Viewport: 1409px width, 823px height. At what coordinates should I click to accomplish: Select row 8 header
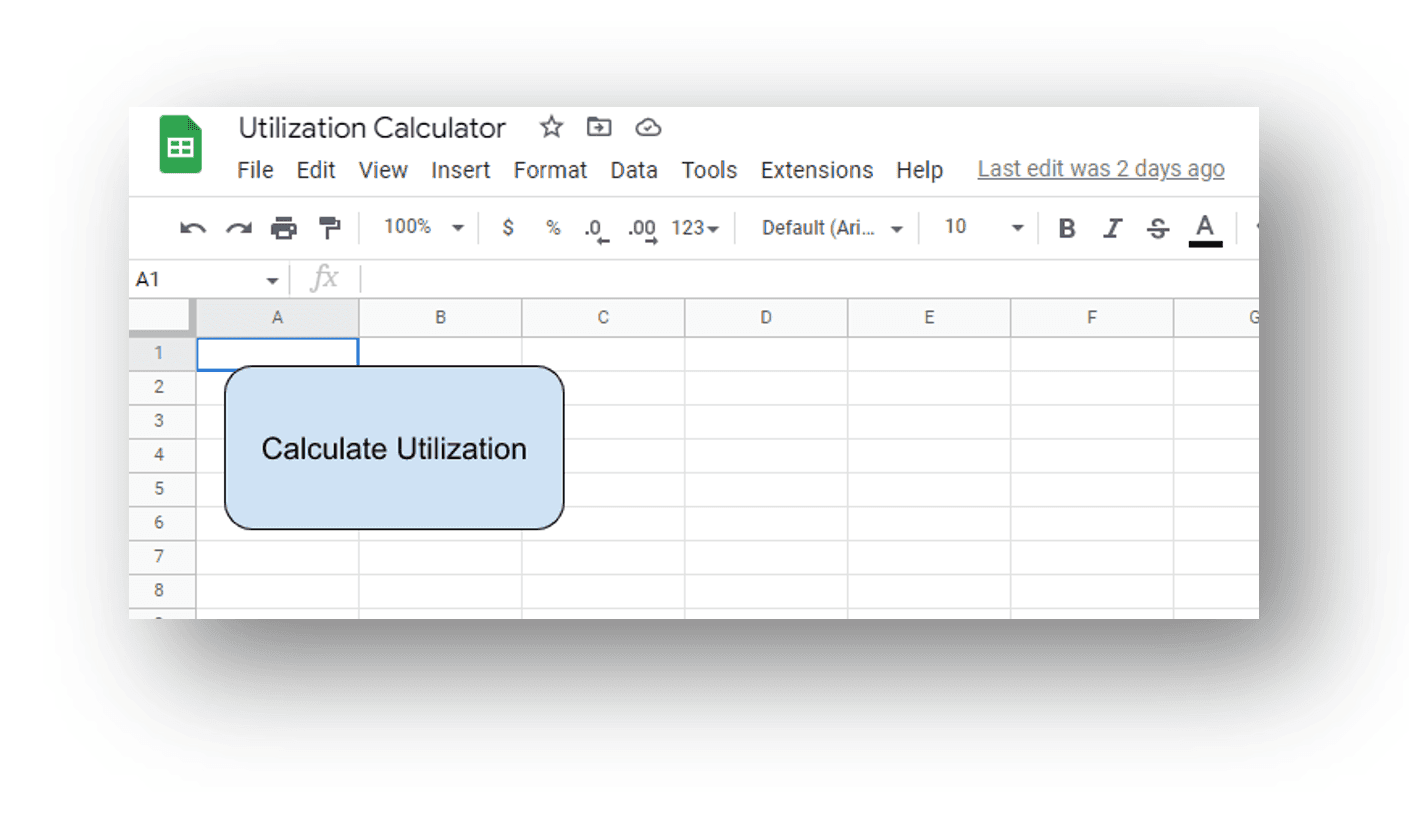[x=162, y=590]
